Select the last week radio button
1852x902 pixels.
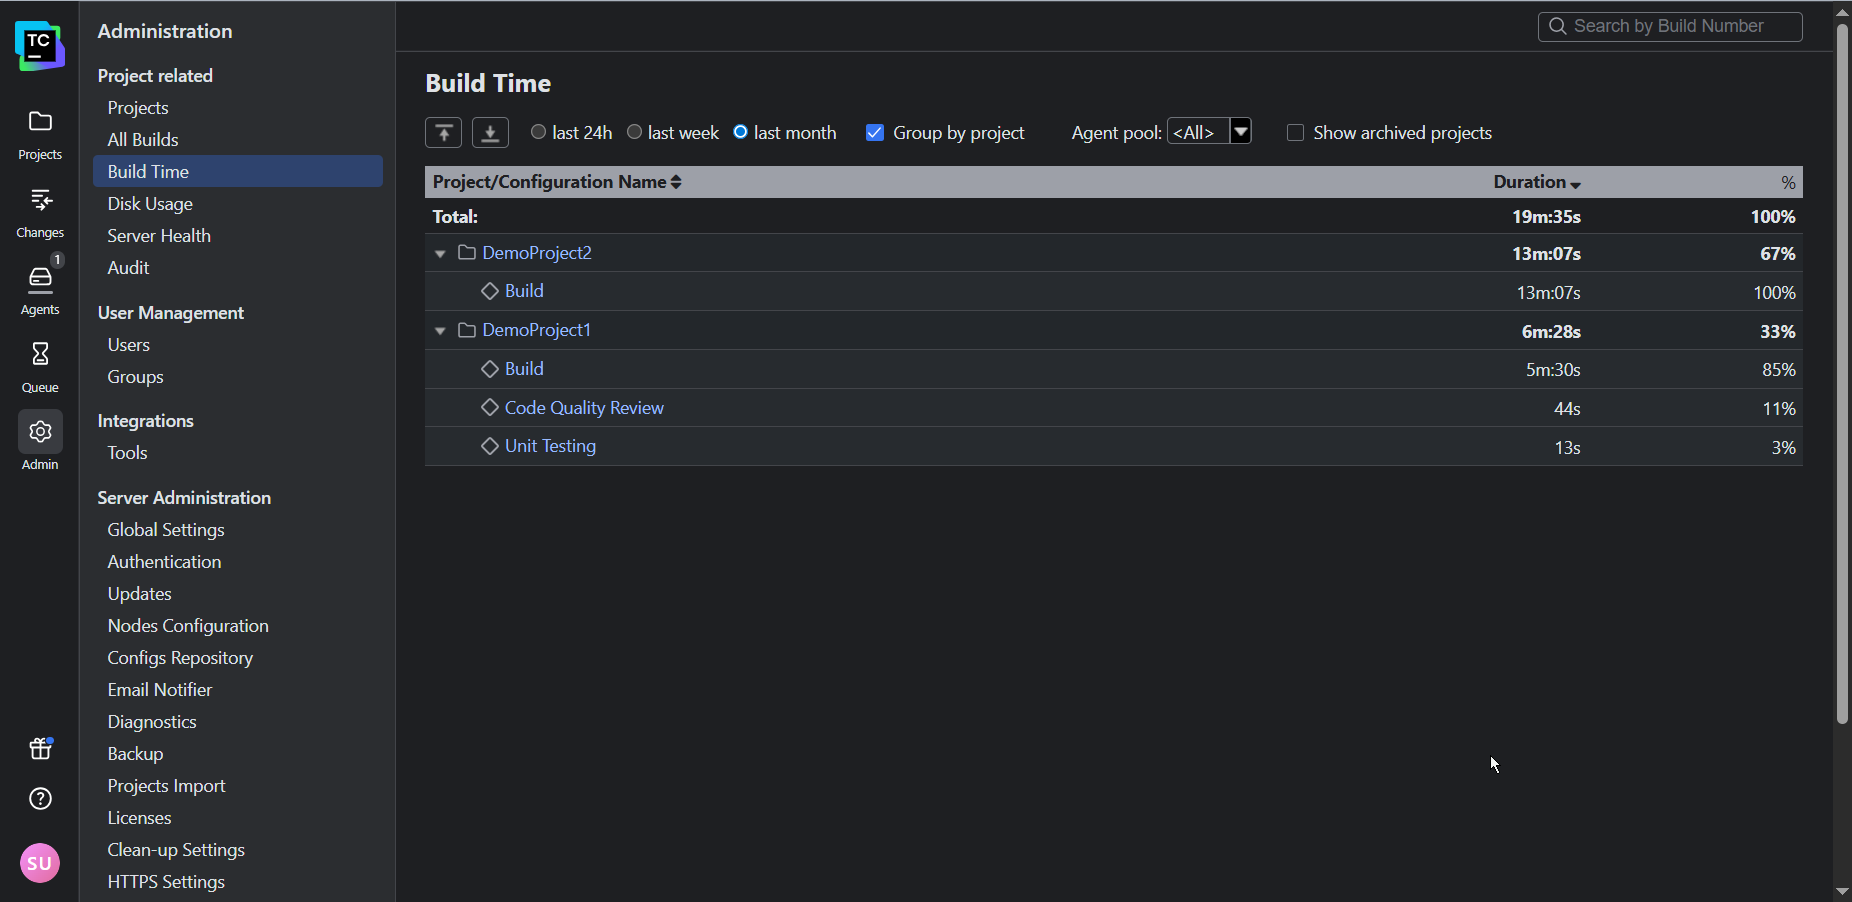635,132
